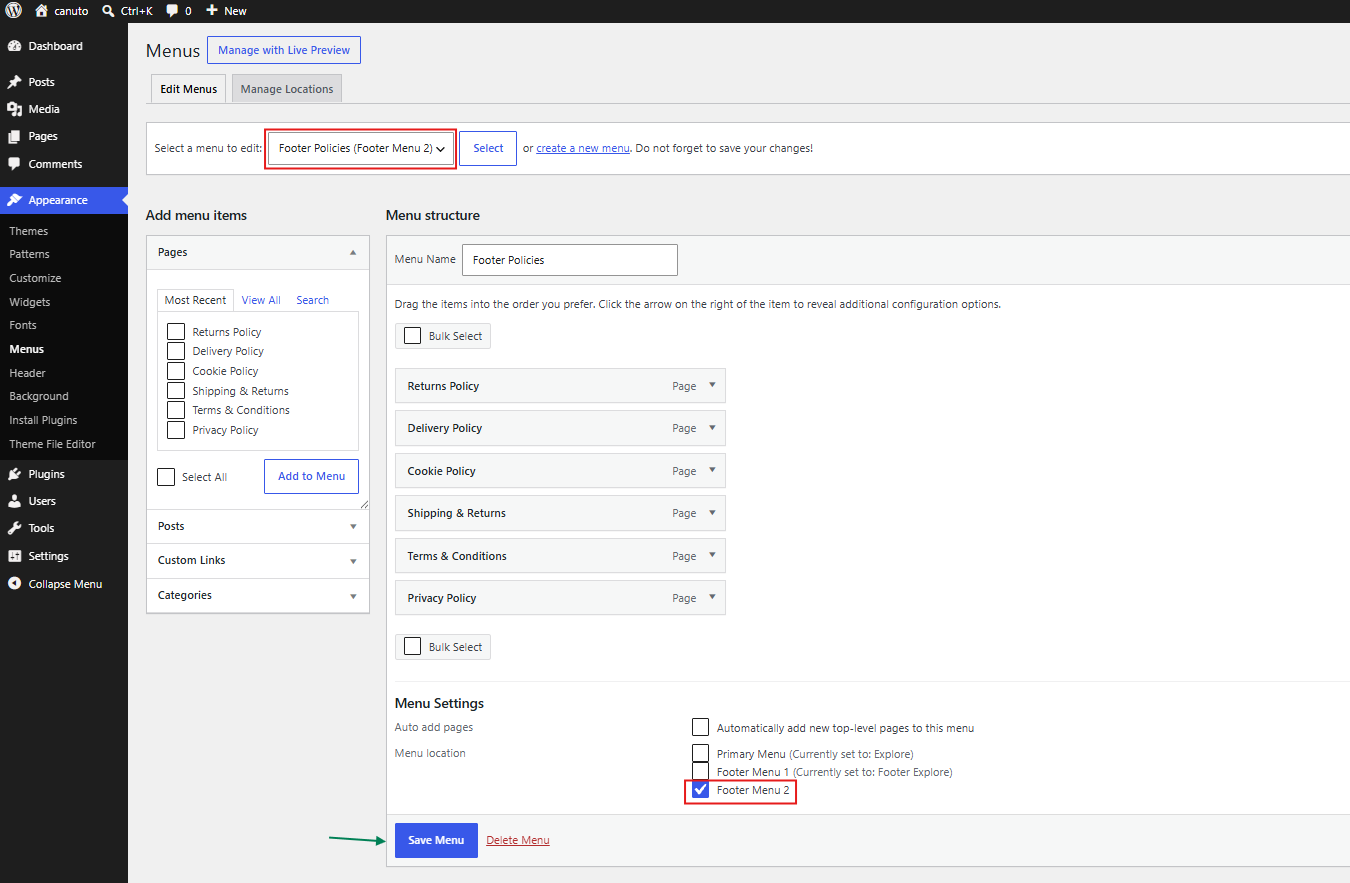
Task: Click the Pages icon in sidebar
Action: click(14, 136)
